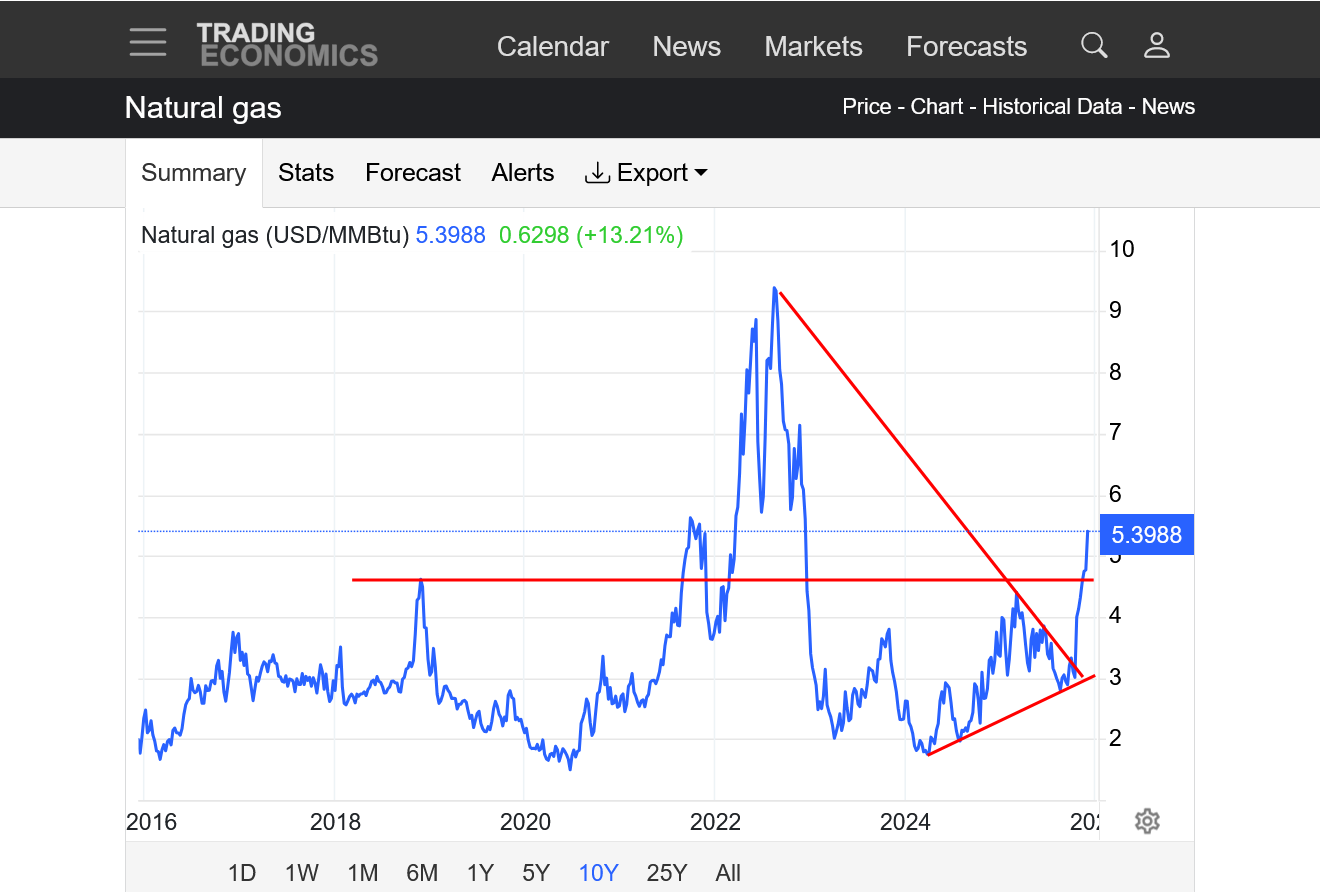Open the Alerts tab
1320x892 pixels.
pyautogui.click(x=523, y=173)
